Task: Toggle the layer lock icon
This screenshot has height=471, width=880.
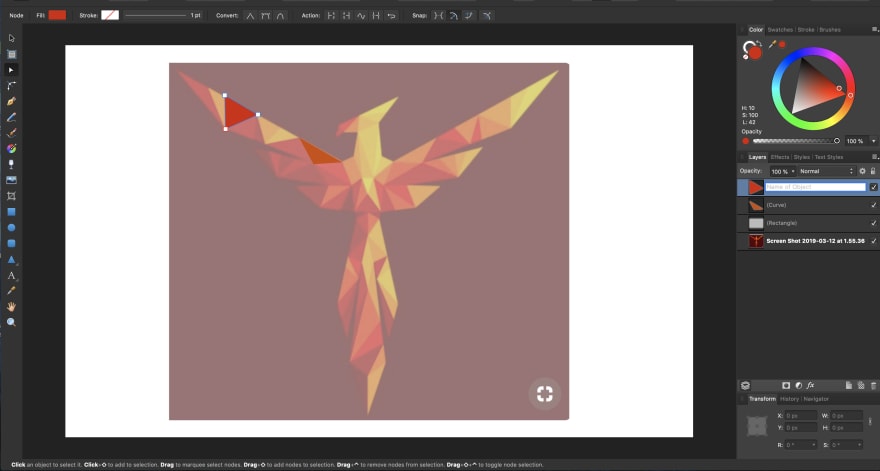Action: (873, 171)
